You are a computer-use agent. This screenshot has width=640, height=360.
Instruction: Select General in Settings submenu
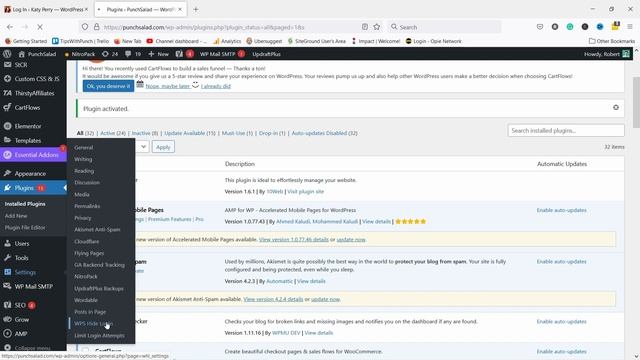pyautogui.click(x=84, y=147)
